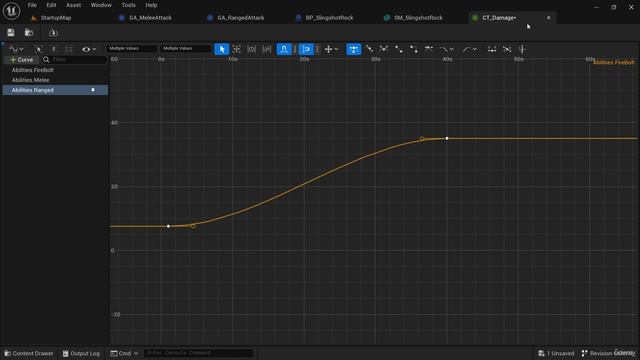Activate the Select tool arrow icon

[222, 49]
